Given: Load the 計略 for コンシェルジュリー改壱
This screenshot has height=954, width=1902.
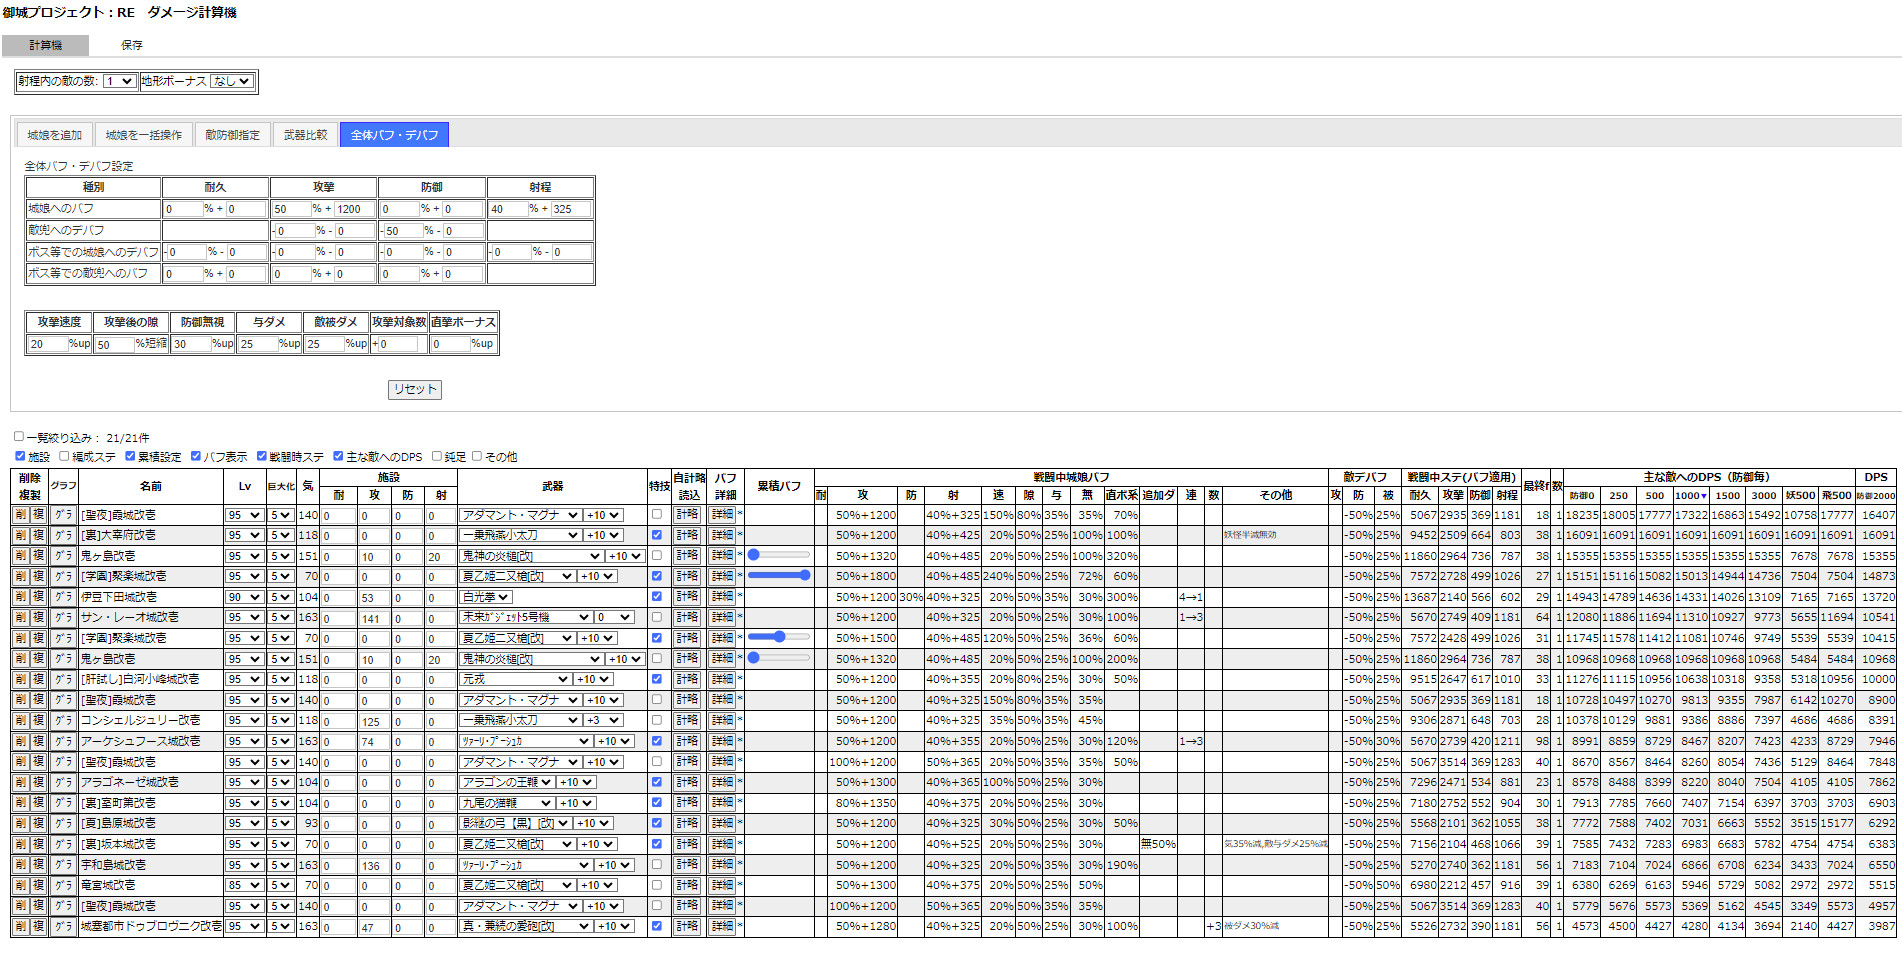Looking at the screenshot, I should coord(687,720).
